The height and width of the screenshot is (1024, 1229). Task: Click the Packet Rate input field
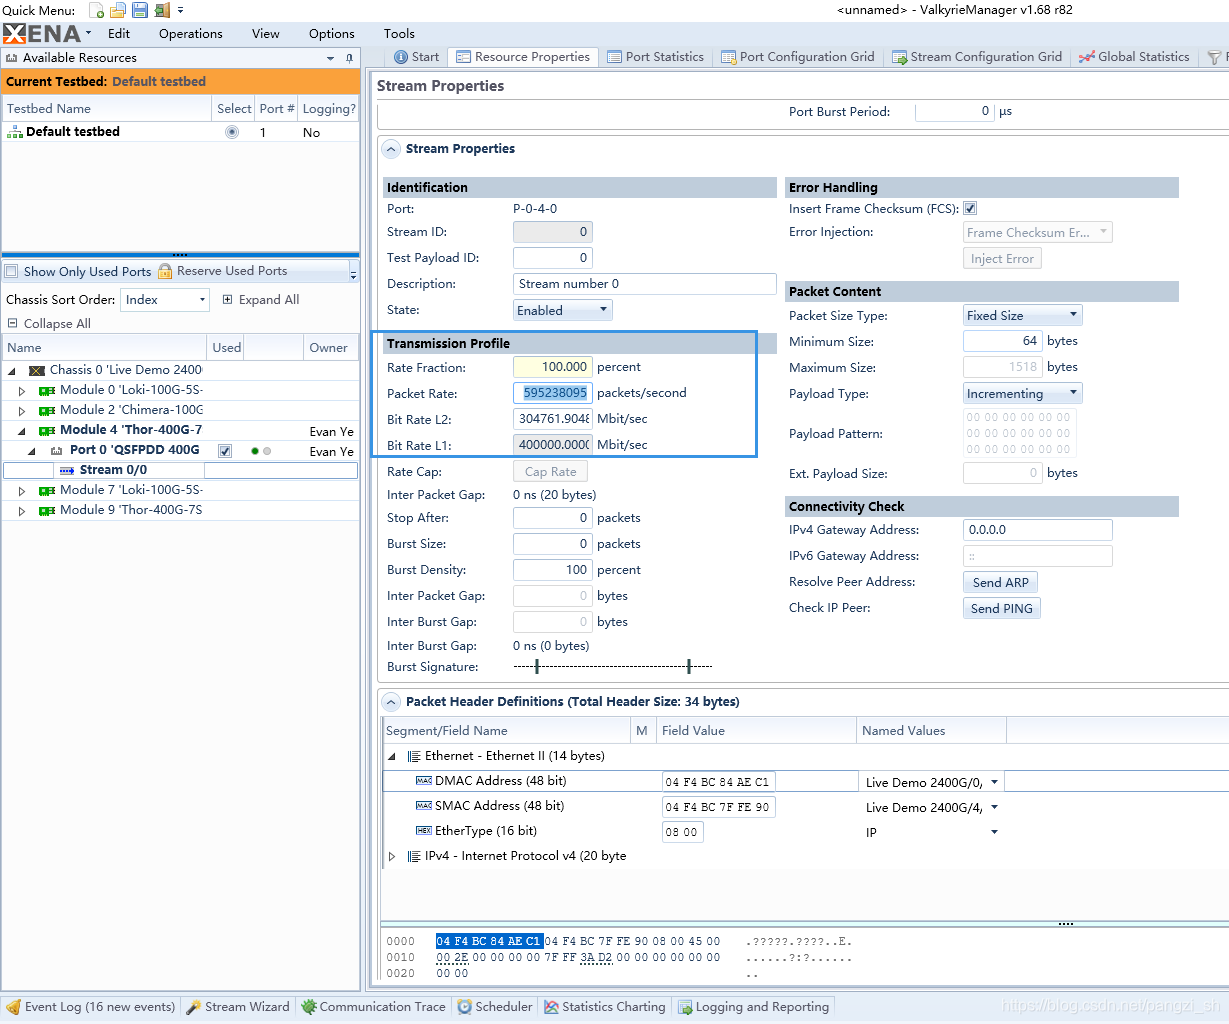[x=552, y=393]
